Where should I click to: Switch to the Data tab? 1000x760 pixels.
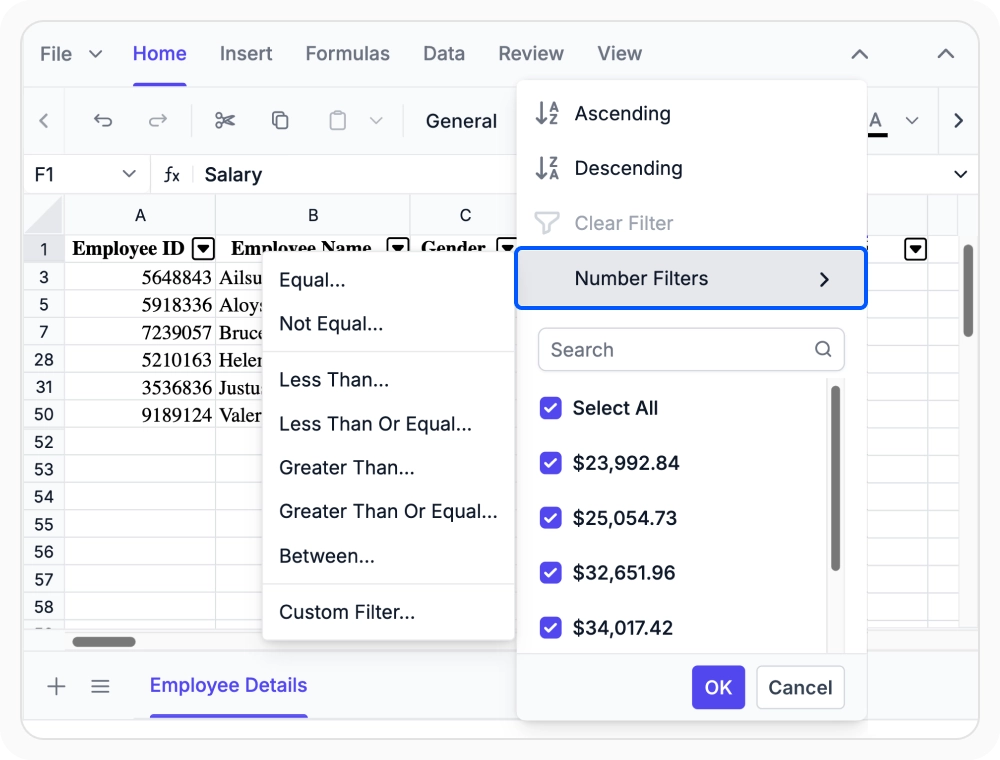444,54
